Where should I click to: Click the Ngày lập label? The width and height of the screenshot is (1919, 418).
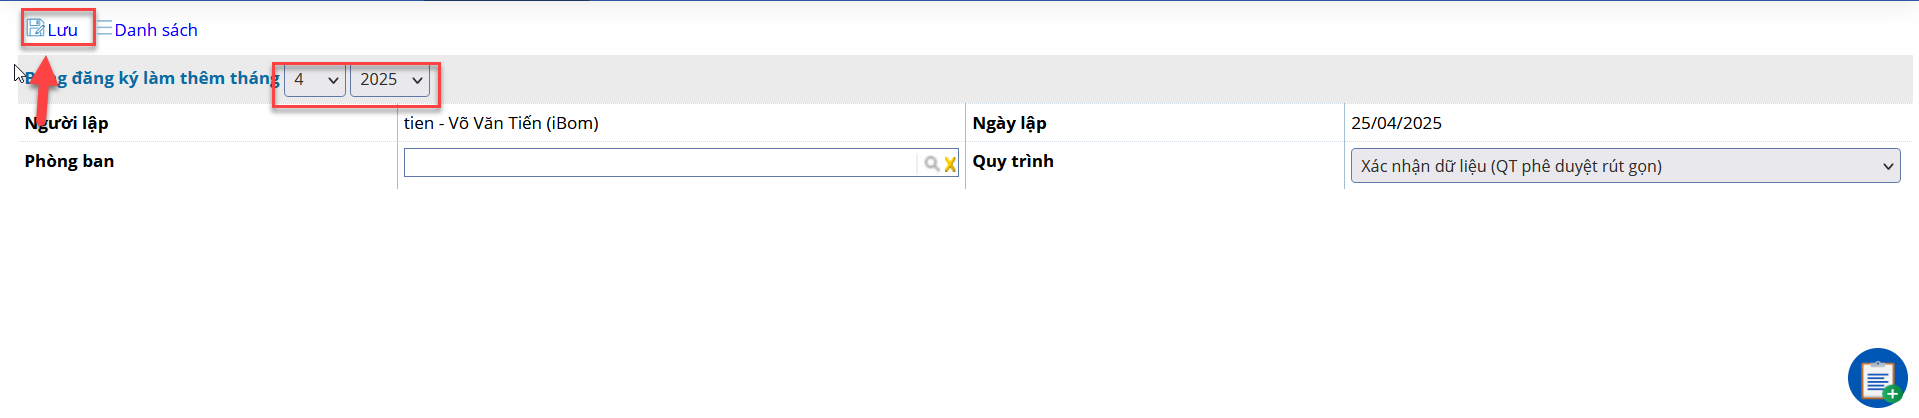pyautogui.click(x=1009, y=123)
